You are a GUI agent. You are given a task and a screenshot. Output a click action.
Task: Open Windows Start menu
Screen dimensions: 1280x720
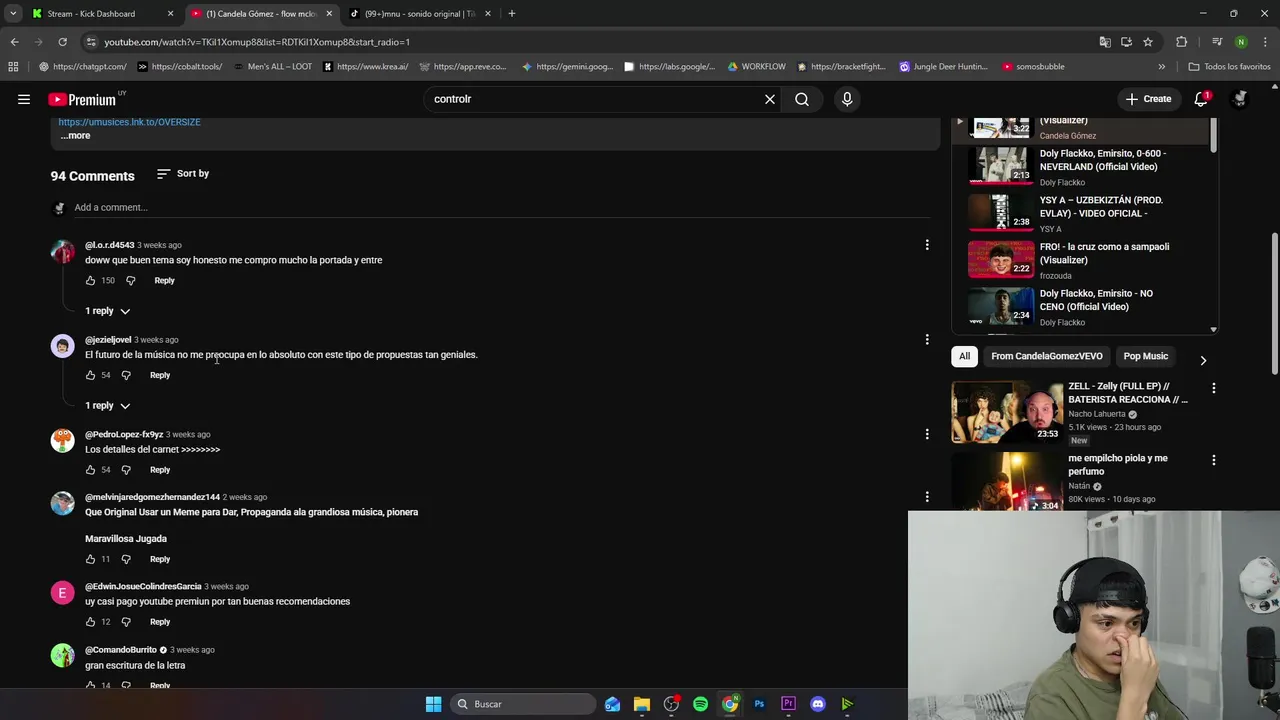[433, 704]
